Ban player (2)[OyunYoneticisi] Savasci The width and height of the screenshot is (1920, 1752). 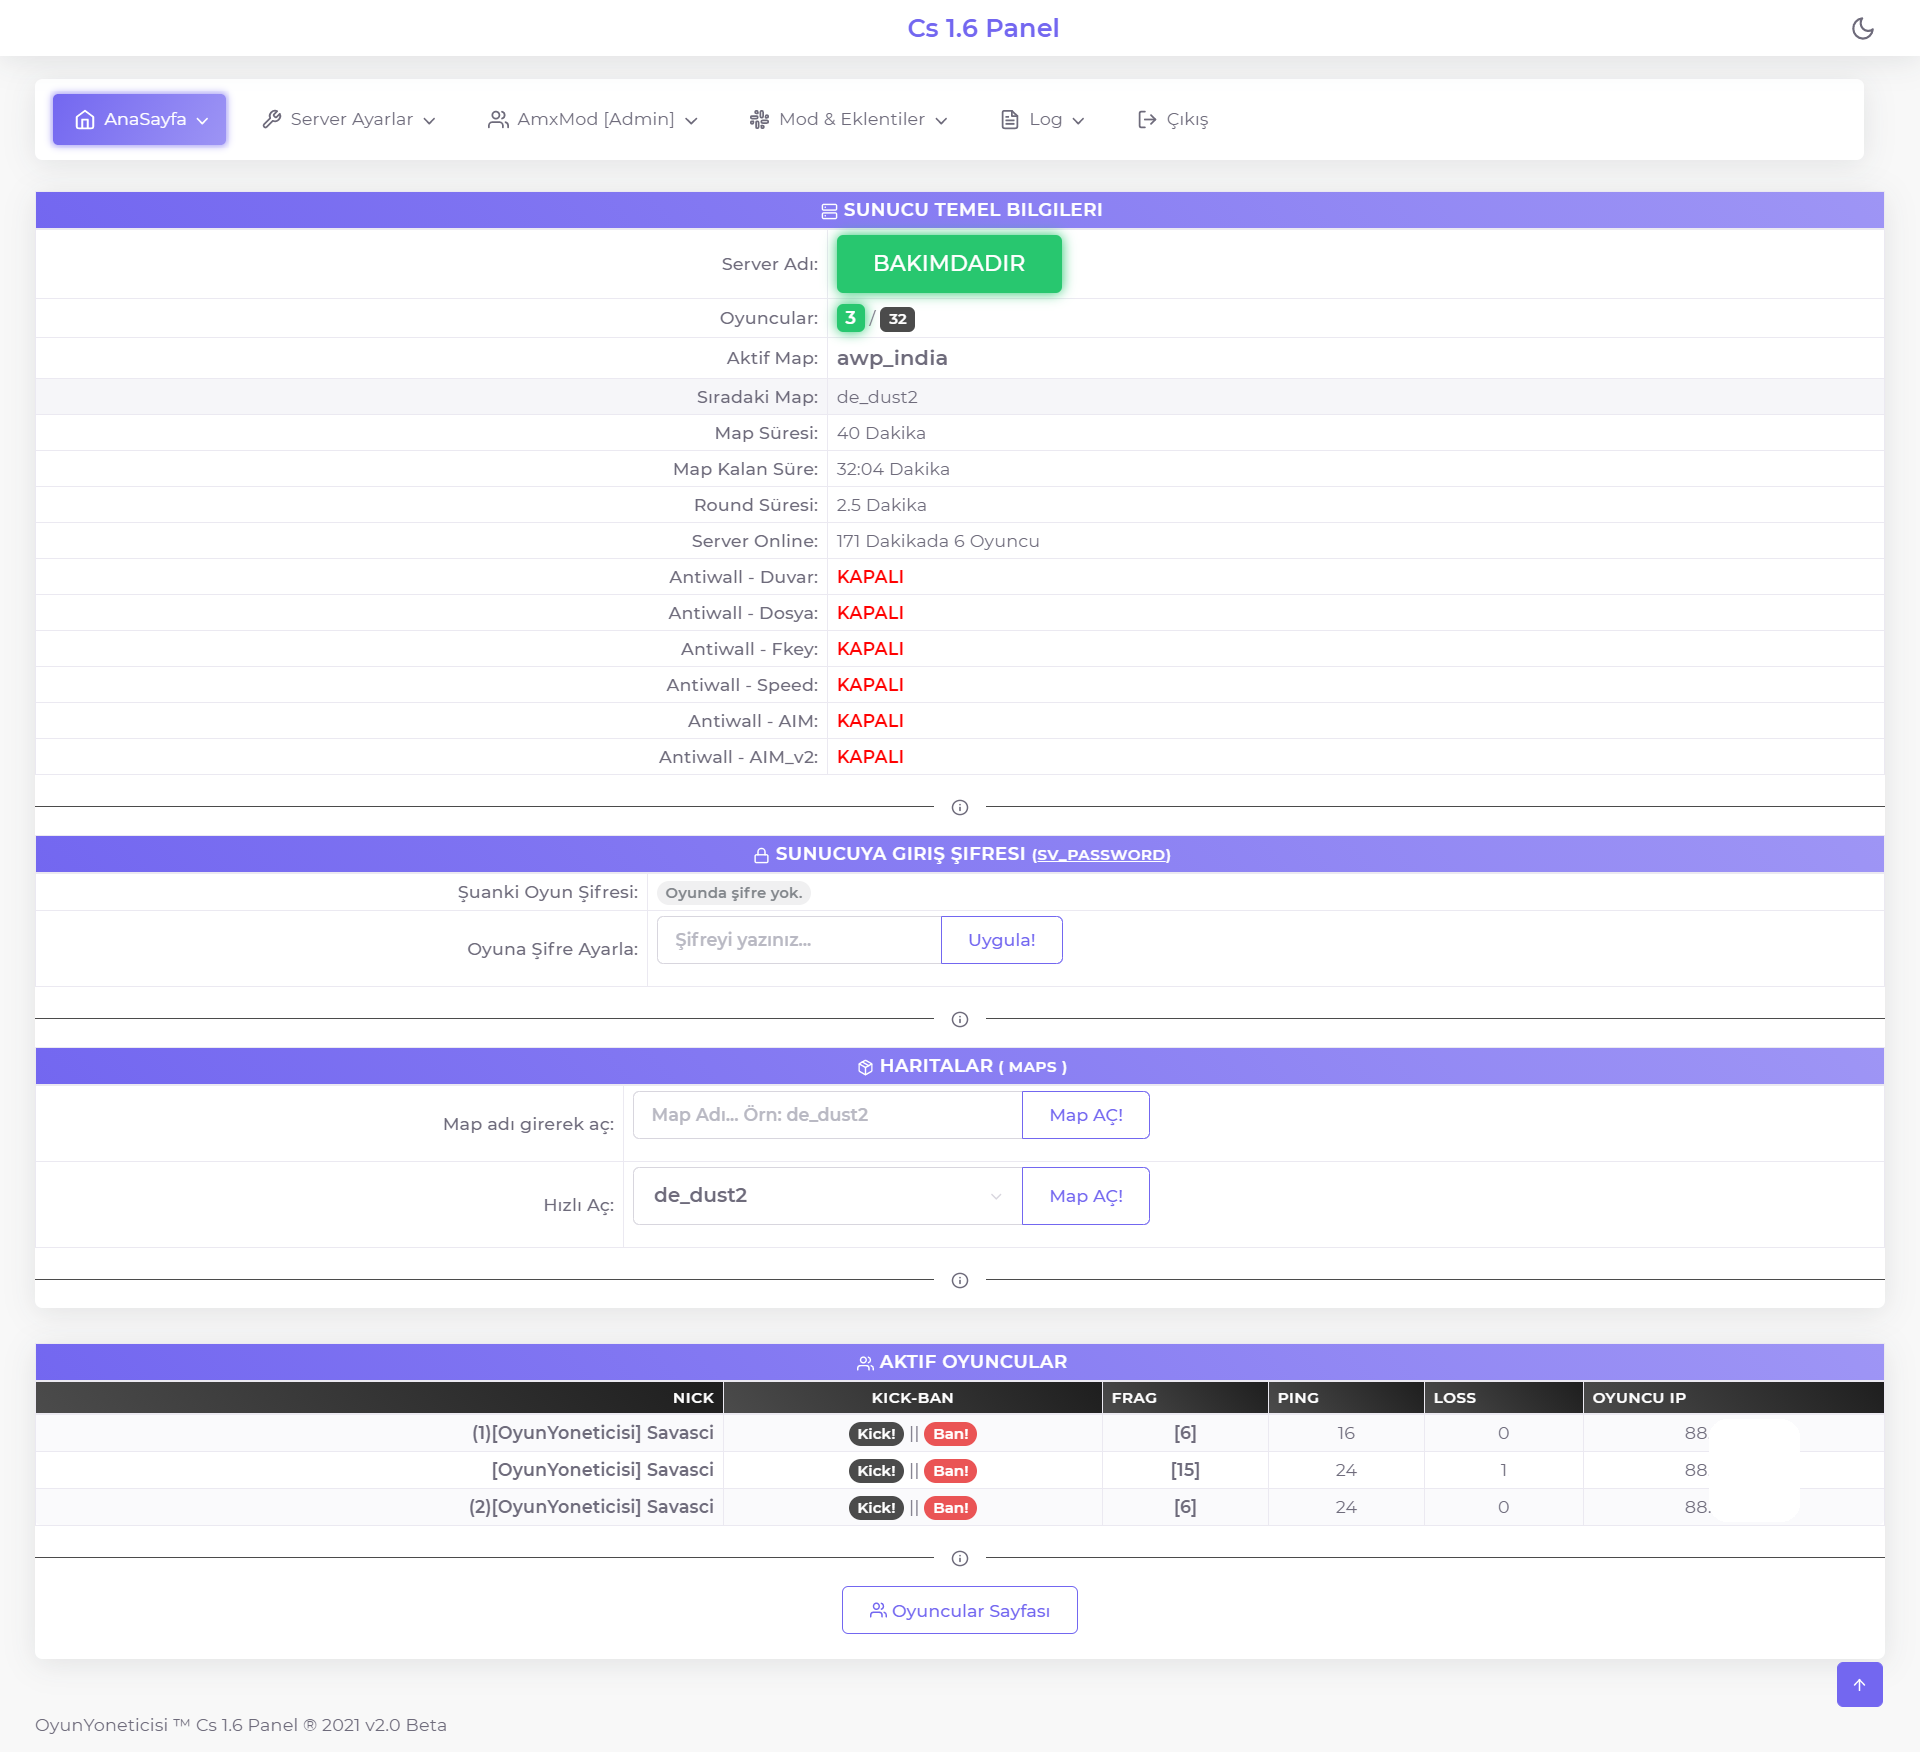[950, 1508]
